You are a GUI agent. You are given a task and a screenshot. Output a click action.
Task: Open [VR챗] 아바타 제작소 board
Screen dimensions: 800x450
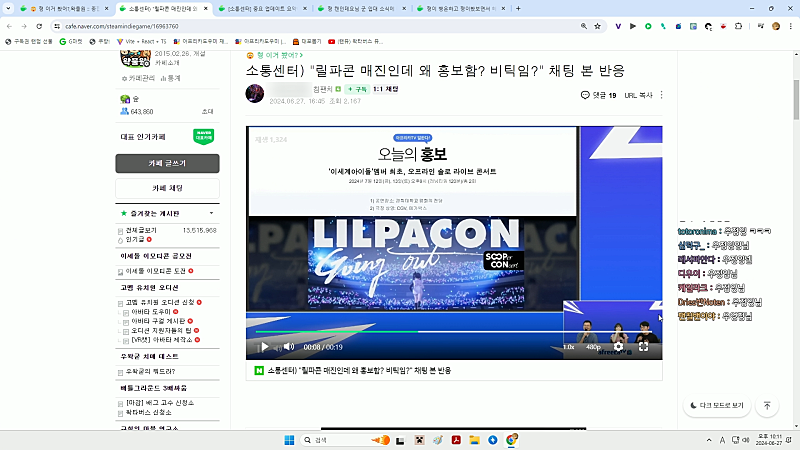(x=162, y=340)
